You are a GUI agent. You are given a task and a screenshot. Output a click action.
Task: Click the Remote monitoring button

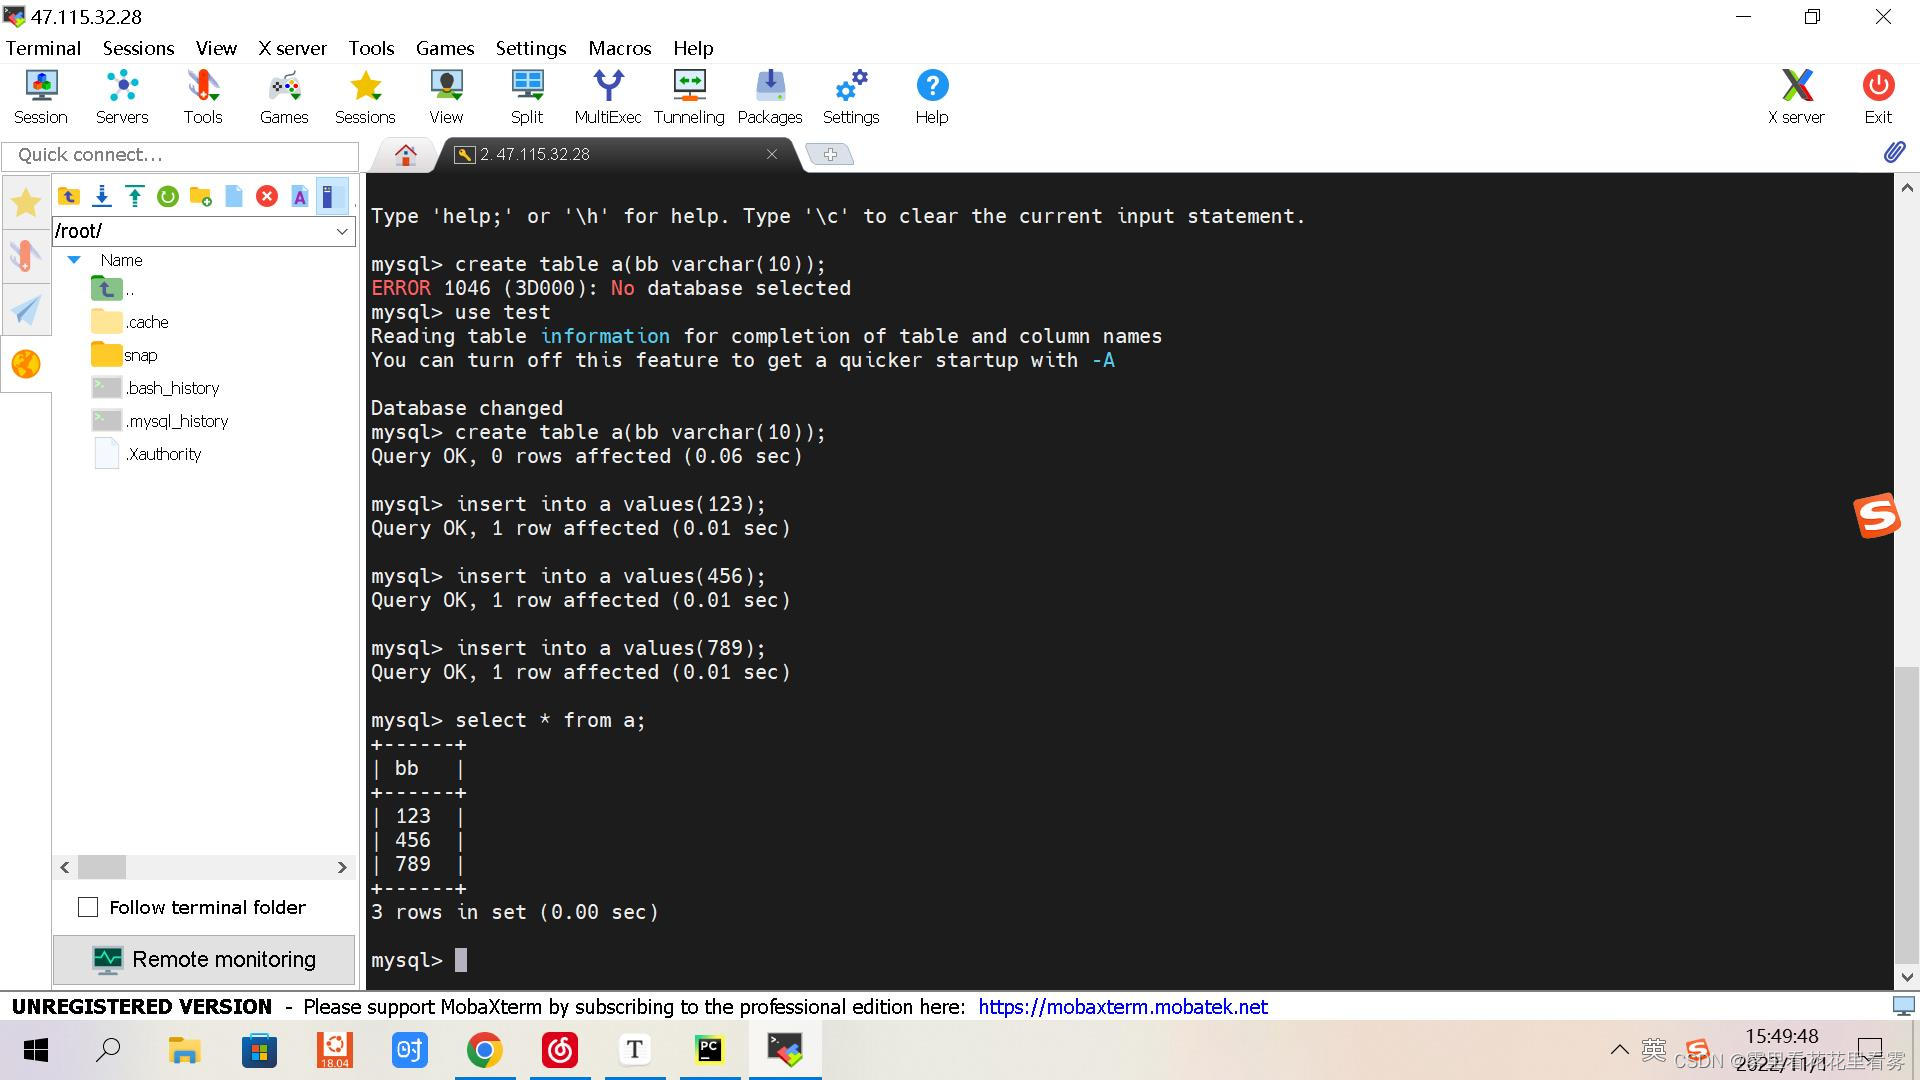[x=204, y=960]
